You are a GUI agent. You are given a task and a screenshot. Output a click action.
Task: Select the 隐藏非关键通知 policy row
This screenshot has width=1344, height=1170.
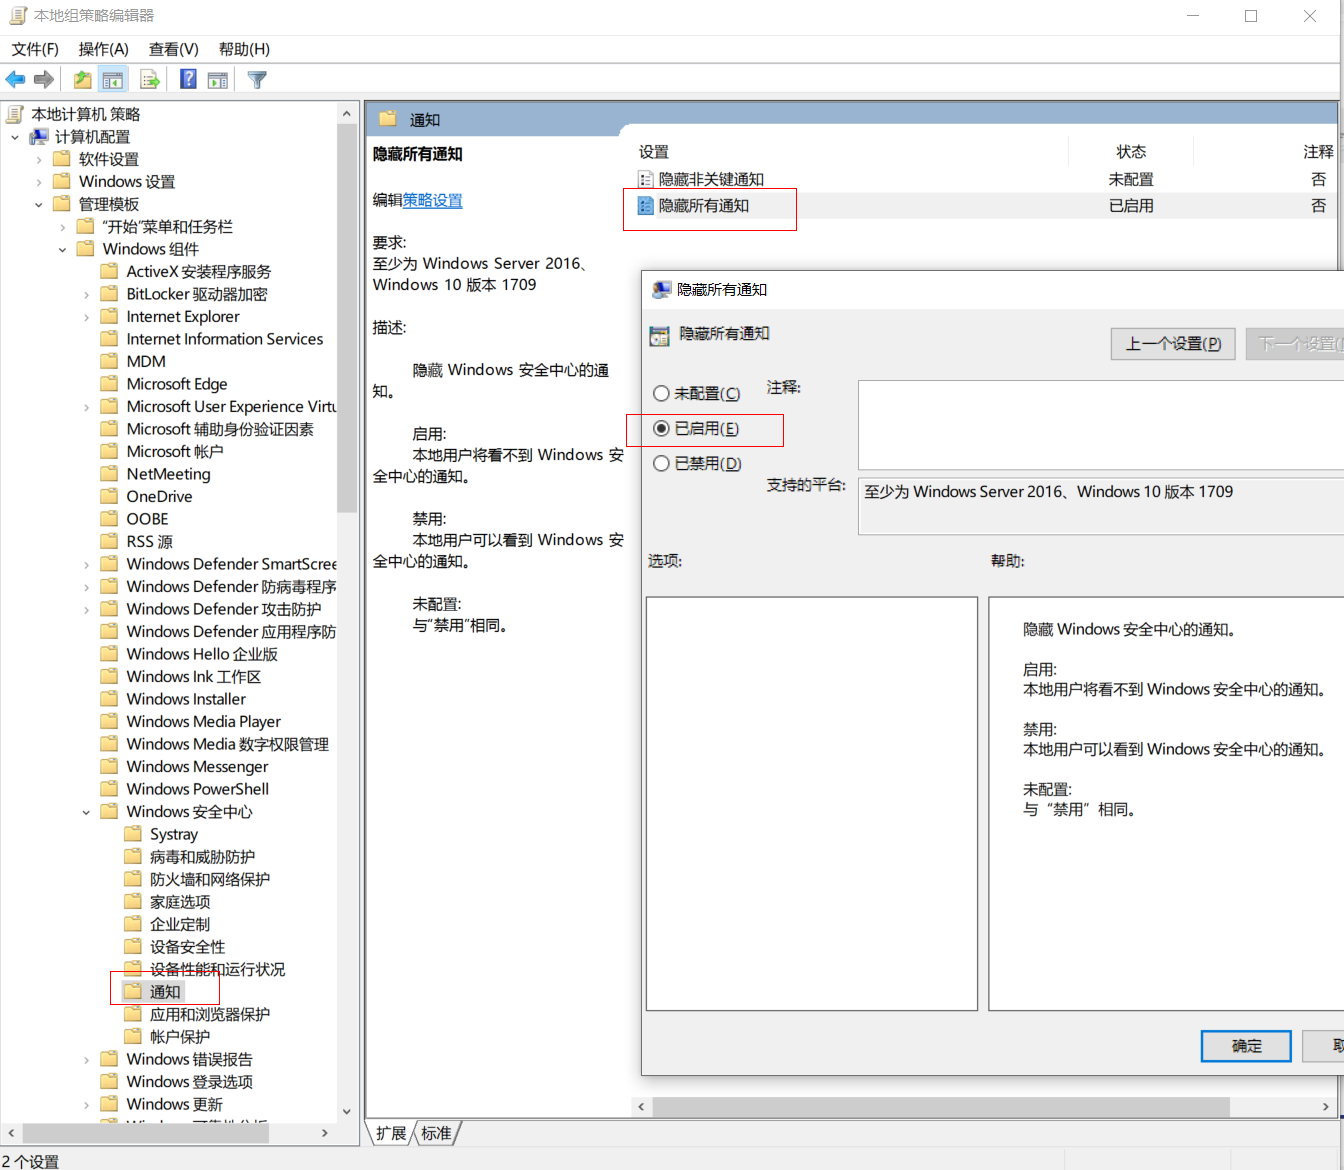coord(711,179)
